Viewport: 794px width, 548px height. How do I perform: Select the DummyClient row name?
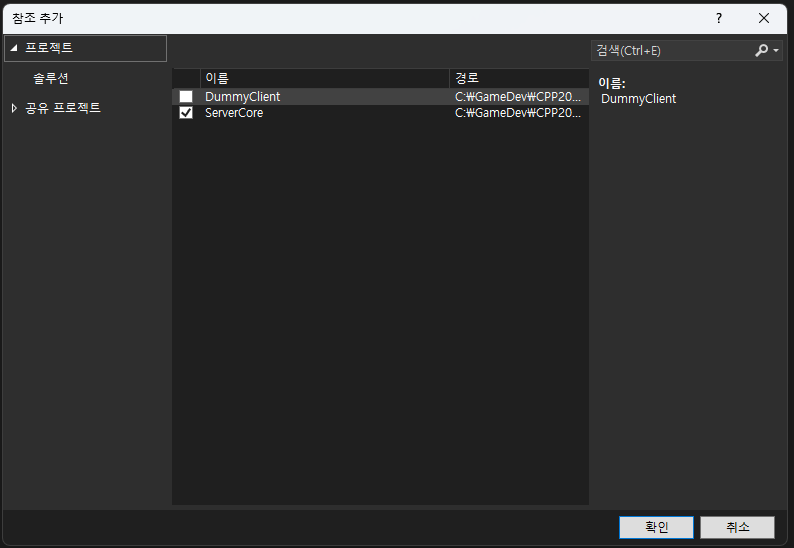243,97
